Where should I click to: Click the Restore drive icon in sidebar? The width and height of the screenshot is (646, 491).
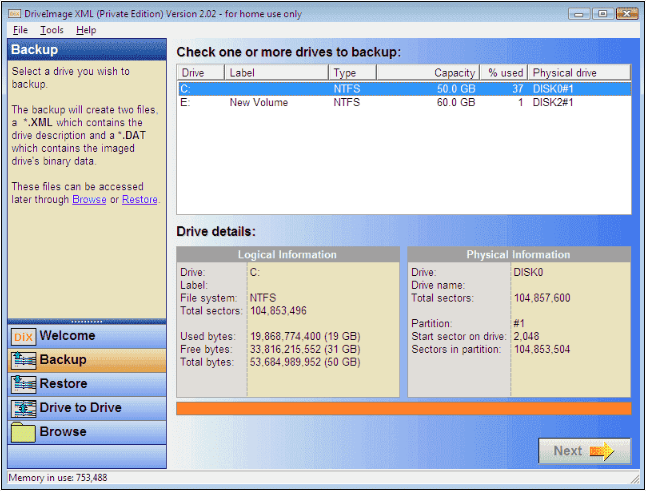[x=23, y=384]
